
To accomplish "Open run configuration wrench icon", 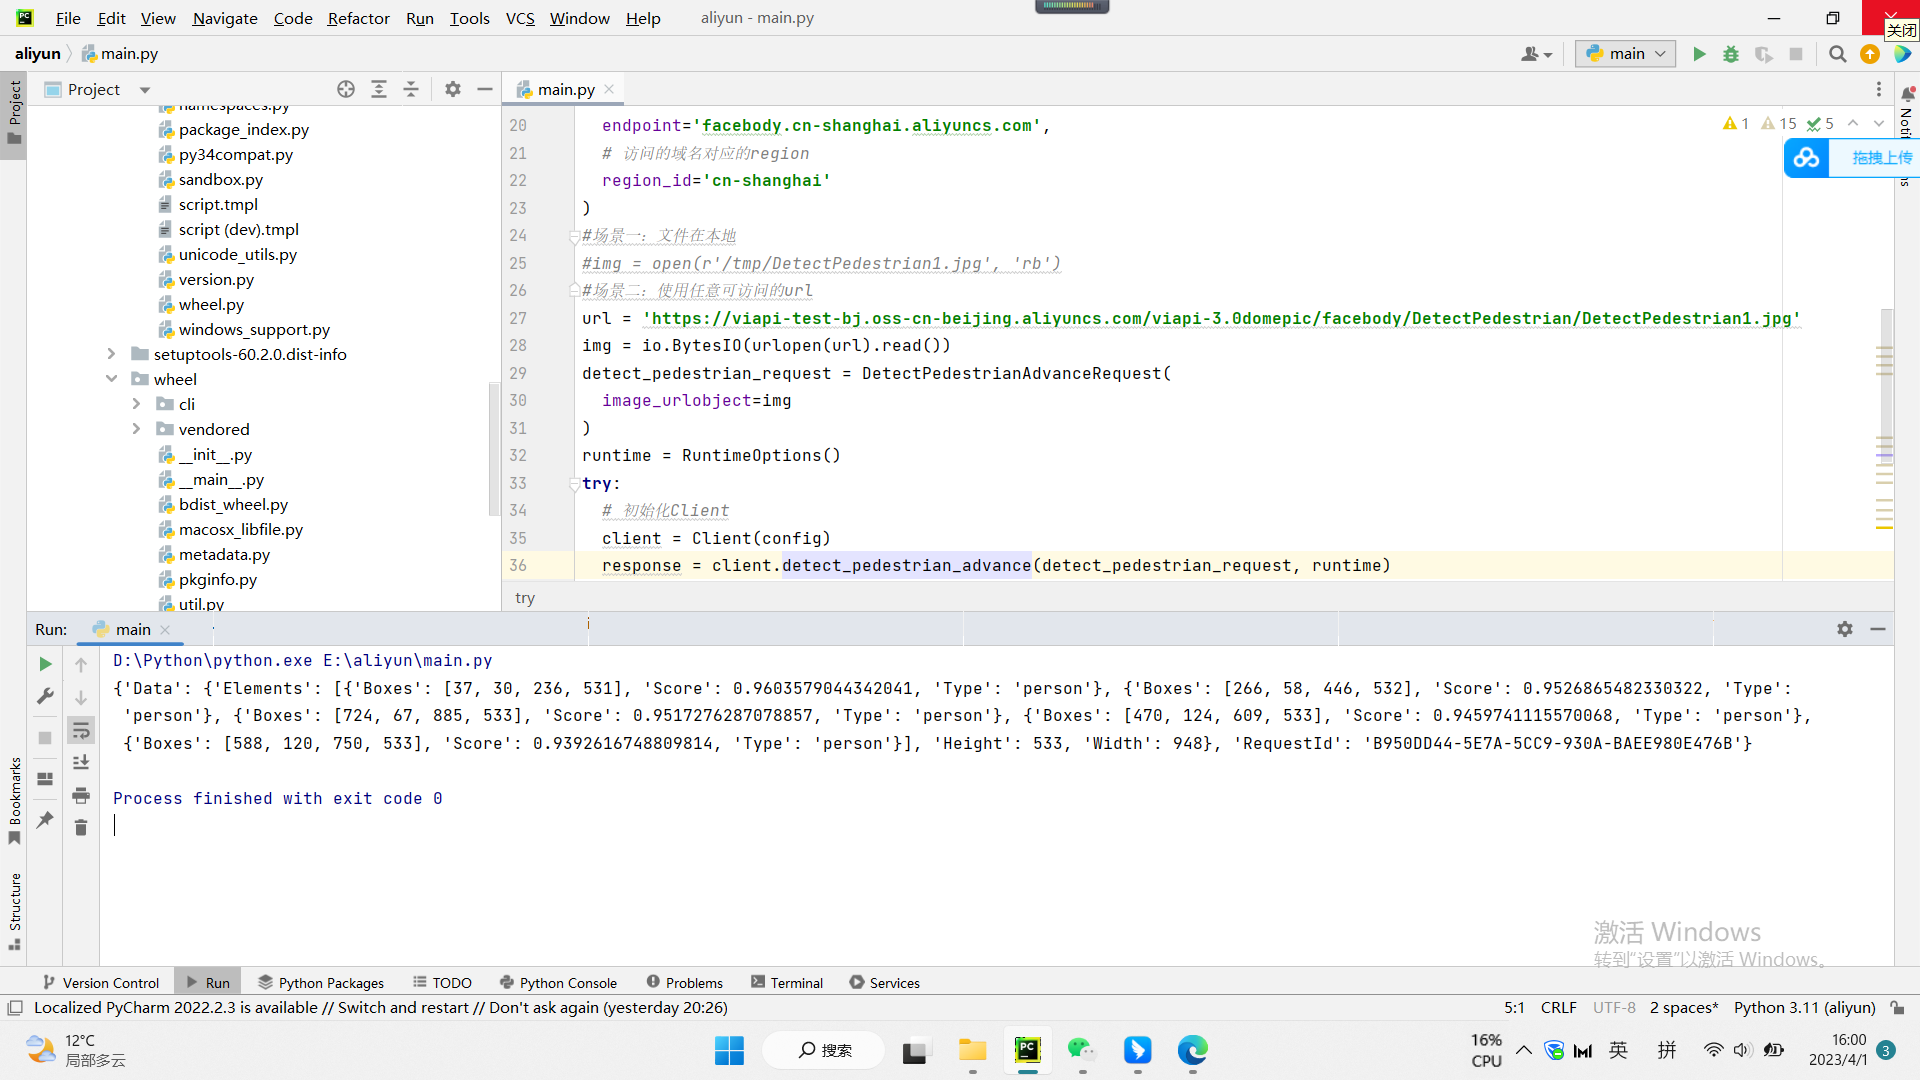I will pyautogui.click(x=45, y=697).
